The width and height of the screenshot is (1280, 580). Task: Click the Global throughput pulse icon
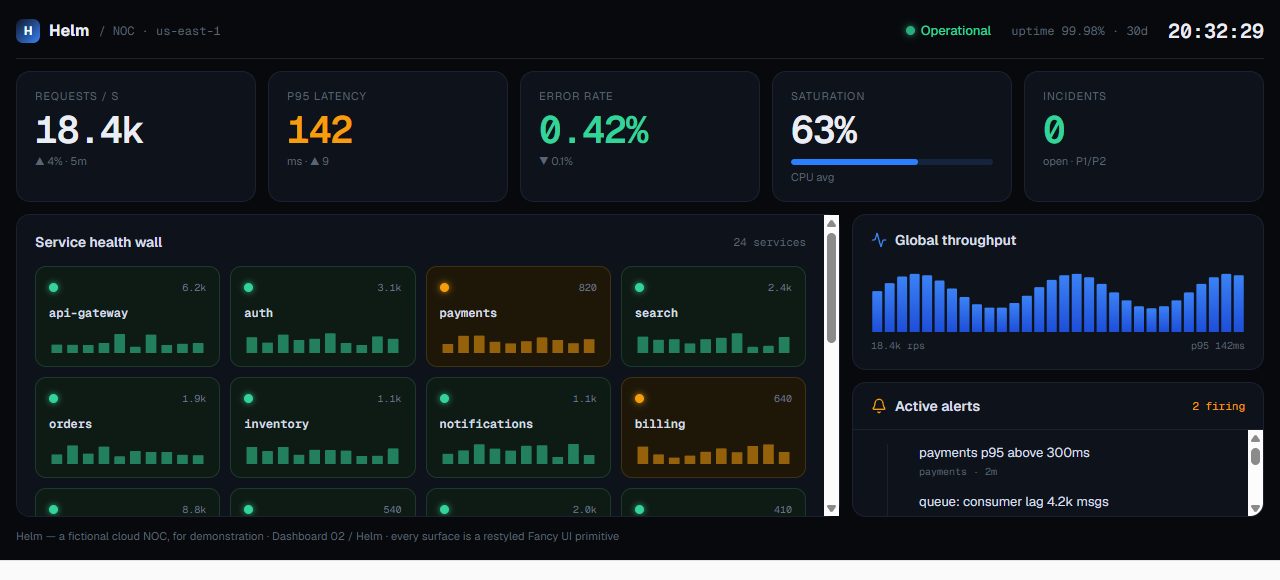(x=879, y=240)
